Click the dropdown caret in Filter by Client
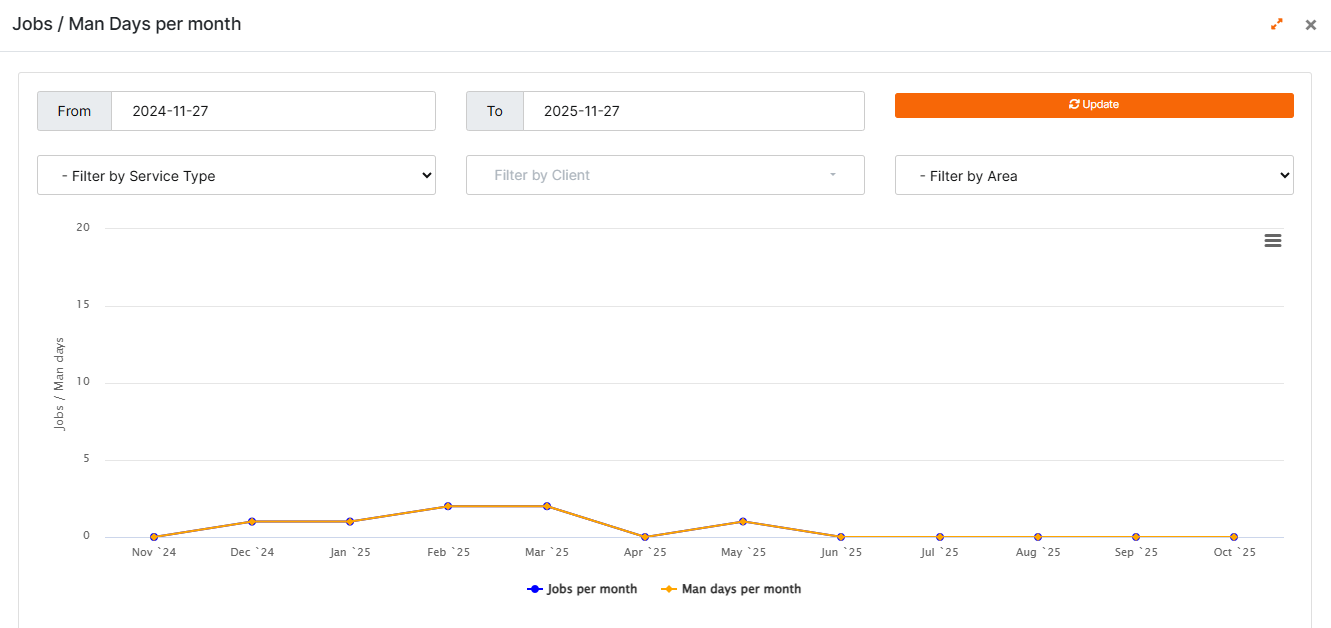 [832, 175]
